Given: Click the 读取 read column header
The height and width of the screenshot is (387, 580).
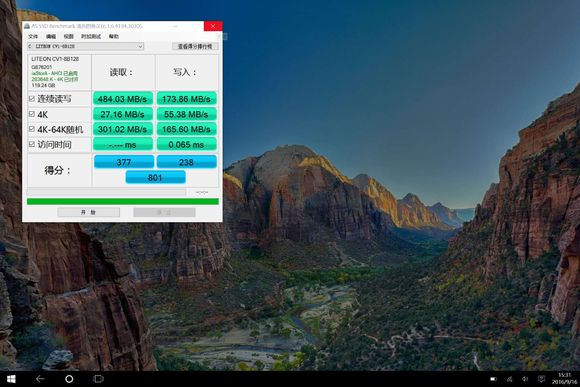Looking at the screenshot, I should coord(121,72).
